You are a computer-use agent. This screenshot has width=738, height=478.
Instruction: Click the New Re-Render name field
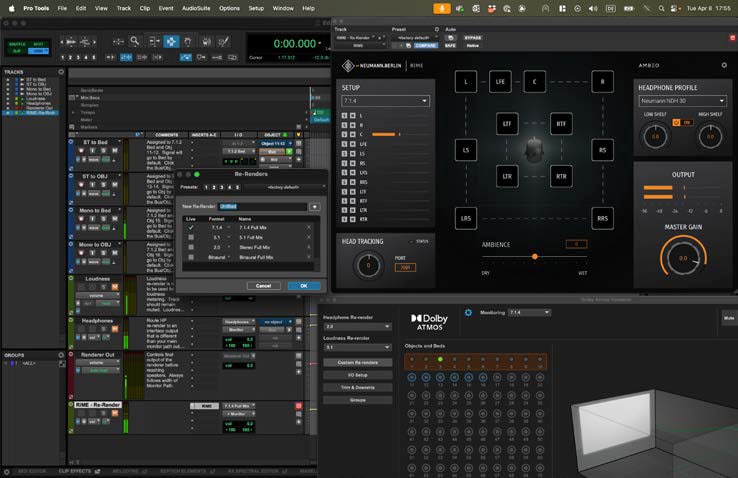[262, 206]
